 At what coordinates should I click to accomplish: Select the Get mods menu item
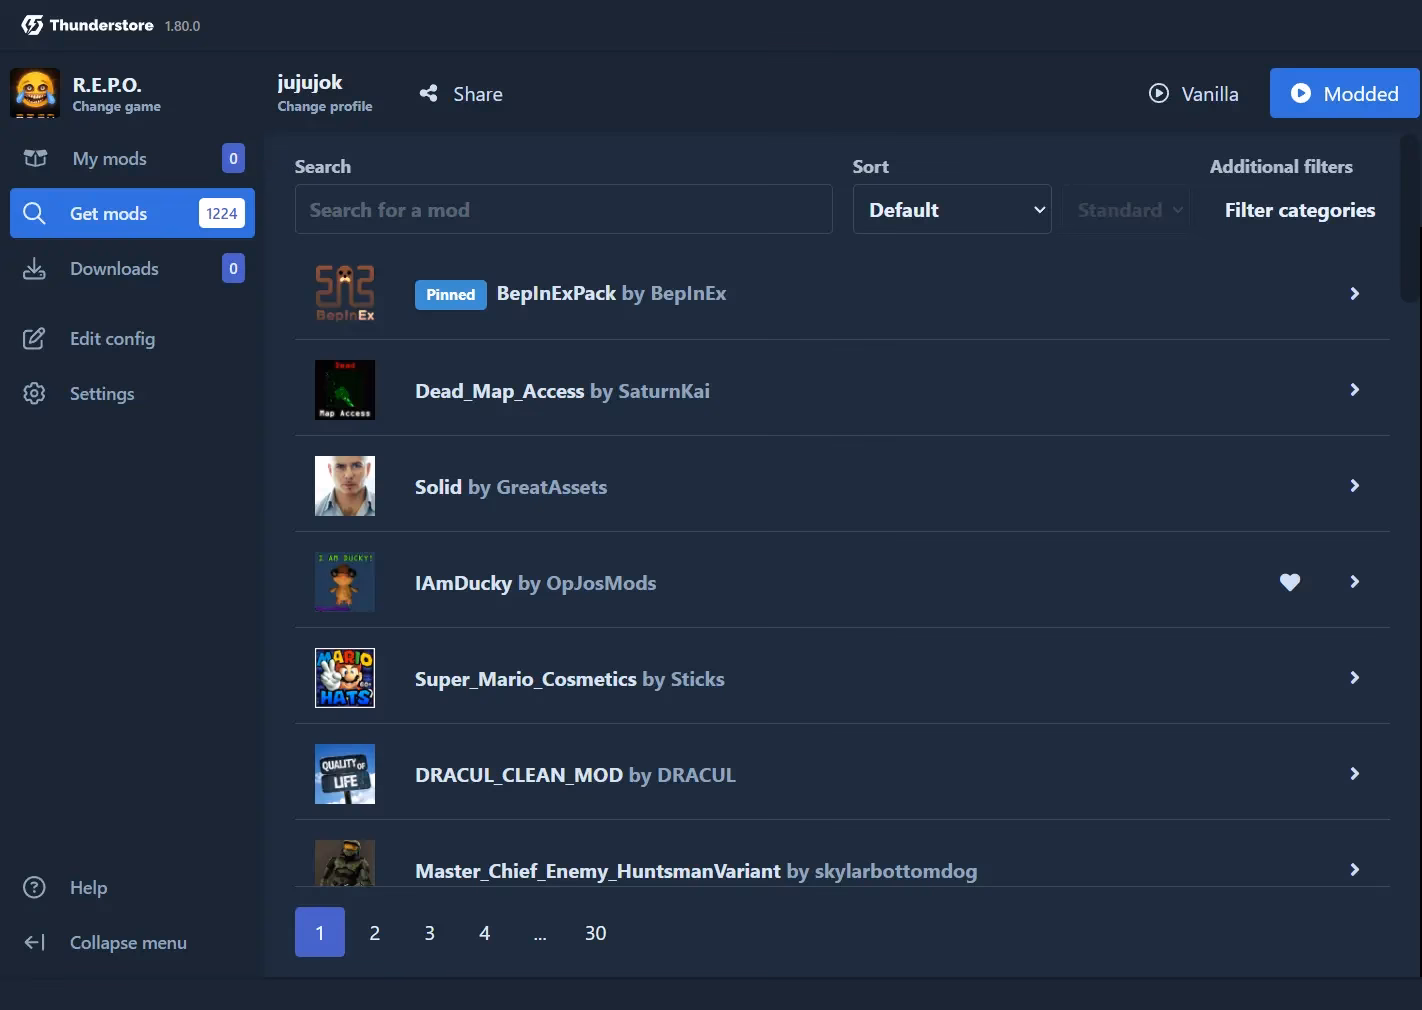[x=132, y=213]
